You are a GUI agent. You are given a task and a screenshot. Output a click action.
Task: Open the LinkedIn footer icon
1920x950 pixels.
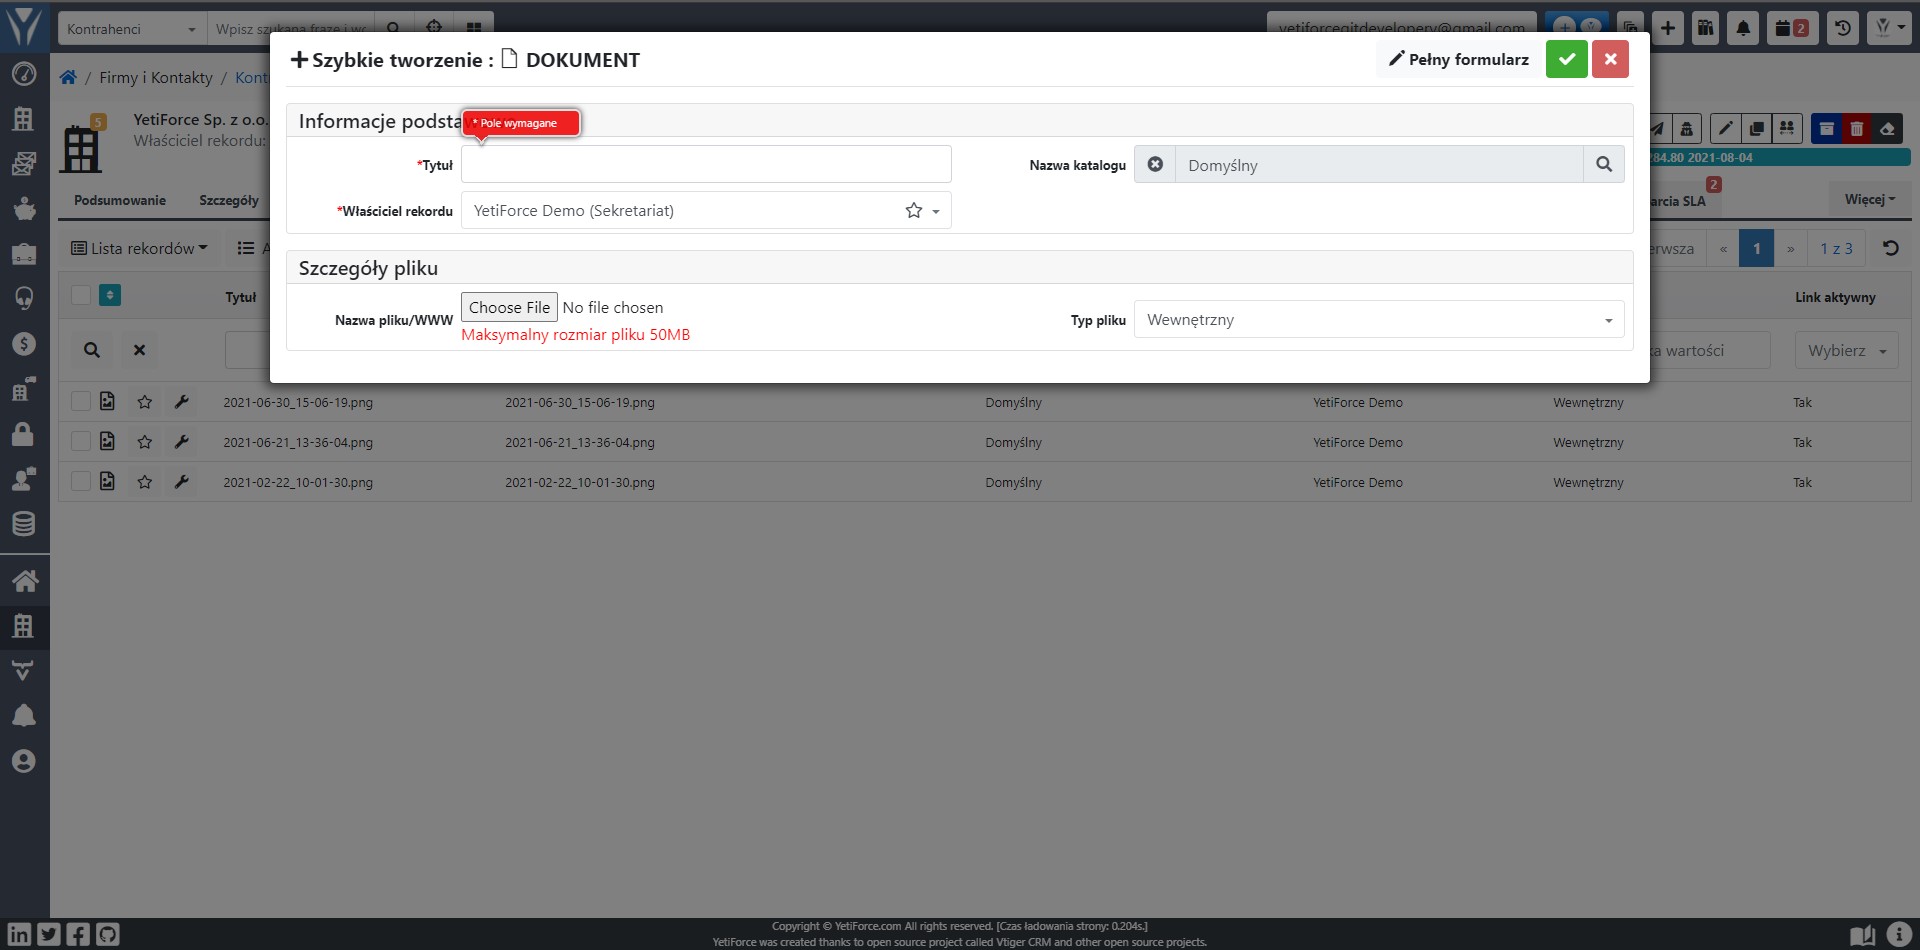(x=20, y=934)
